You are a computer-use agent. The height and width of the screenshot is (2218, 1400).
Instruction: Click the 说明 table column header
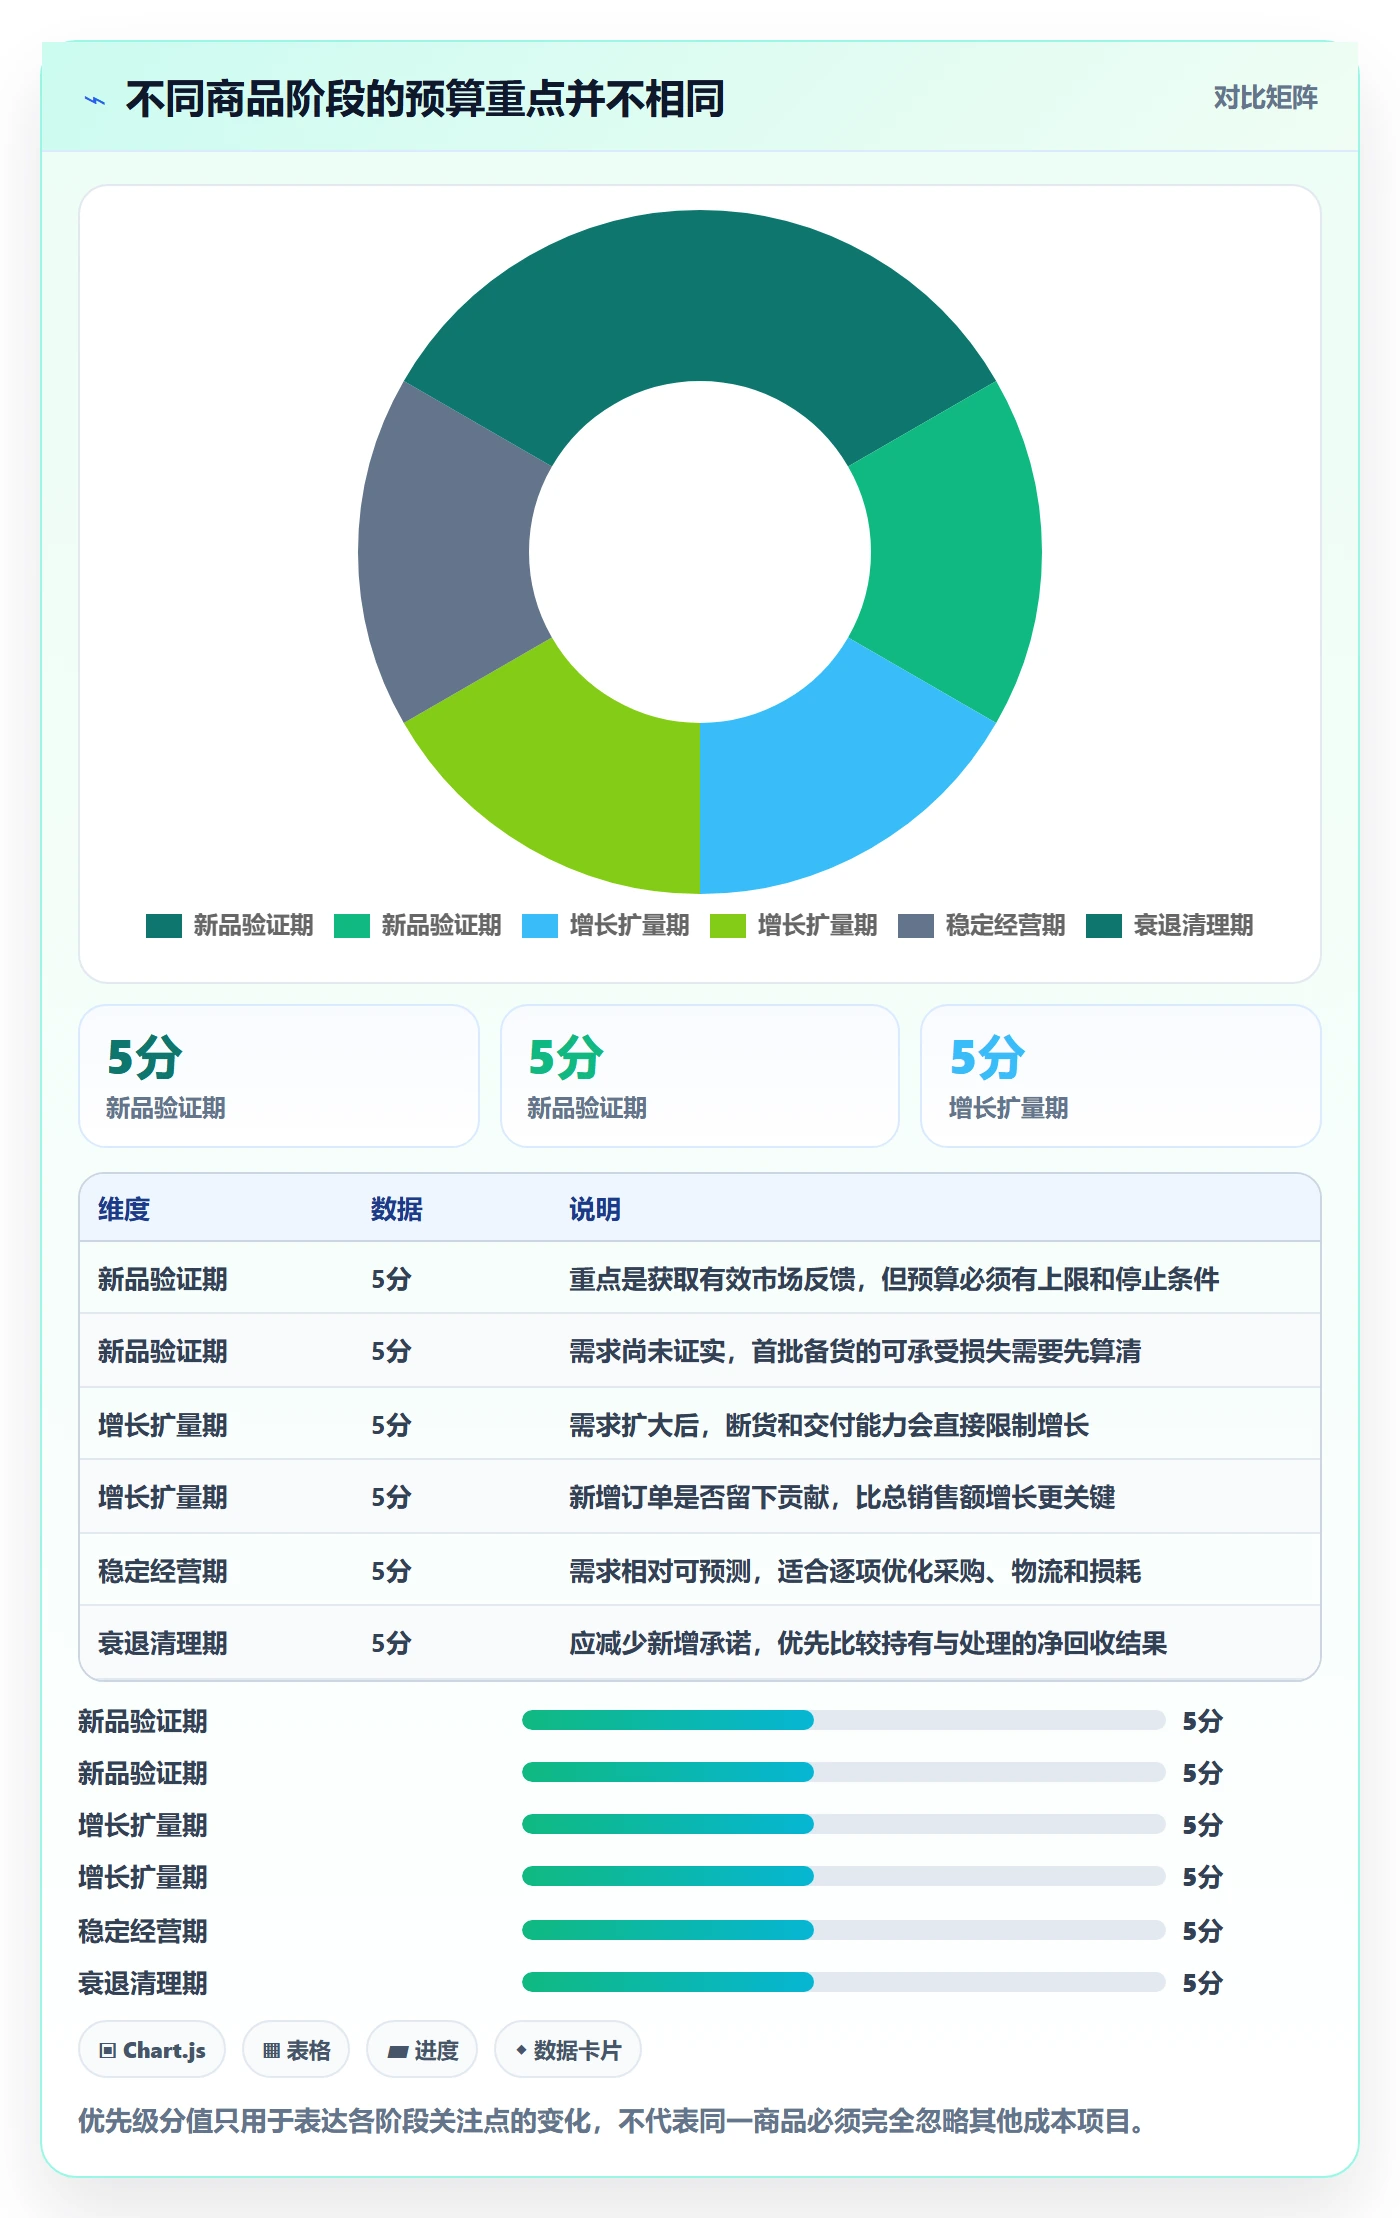point(595,1209)
